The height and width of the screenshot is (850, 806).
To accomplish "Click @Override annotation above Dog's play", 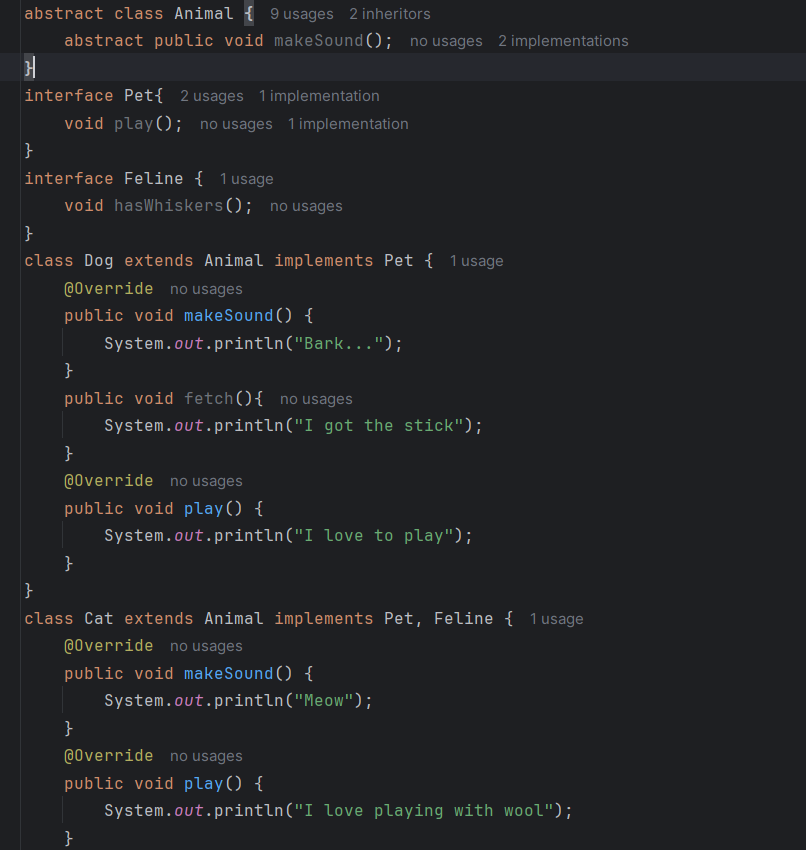I will tap(109, 481).
